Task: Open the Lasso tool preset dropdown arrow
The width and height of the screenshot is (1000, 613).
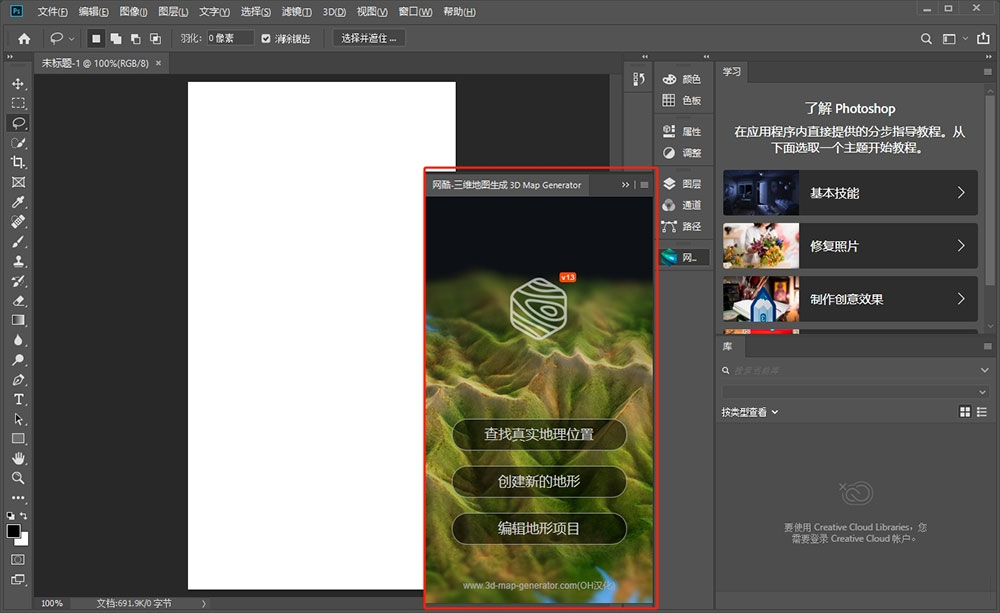Action: (x=71, y=39)
